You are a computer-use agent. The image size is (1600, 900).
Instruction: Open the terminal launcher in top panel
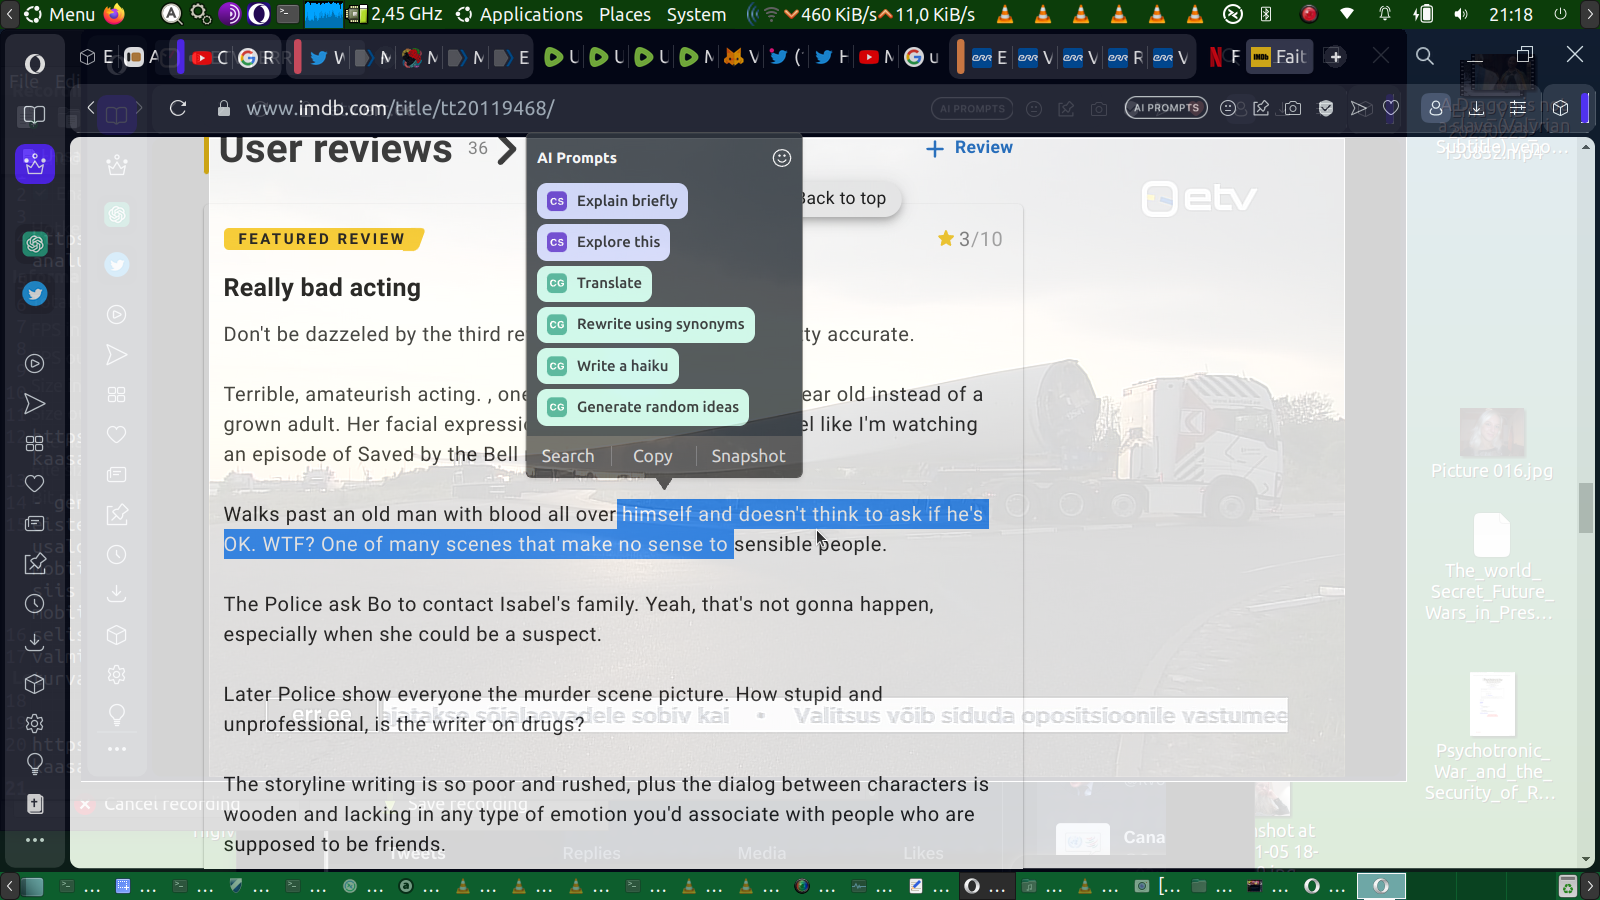(288, 14)
